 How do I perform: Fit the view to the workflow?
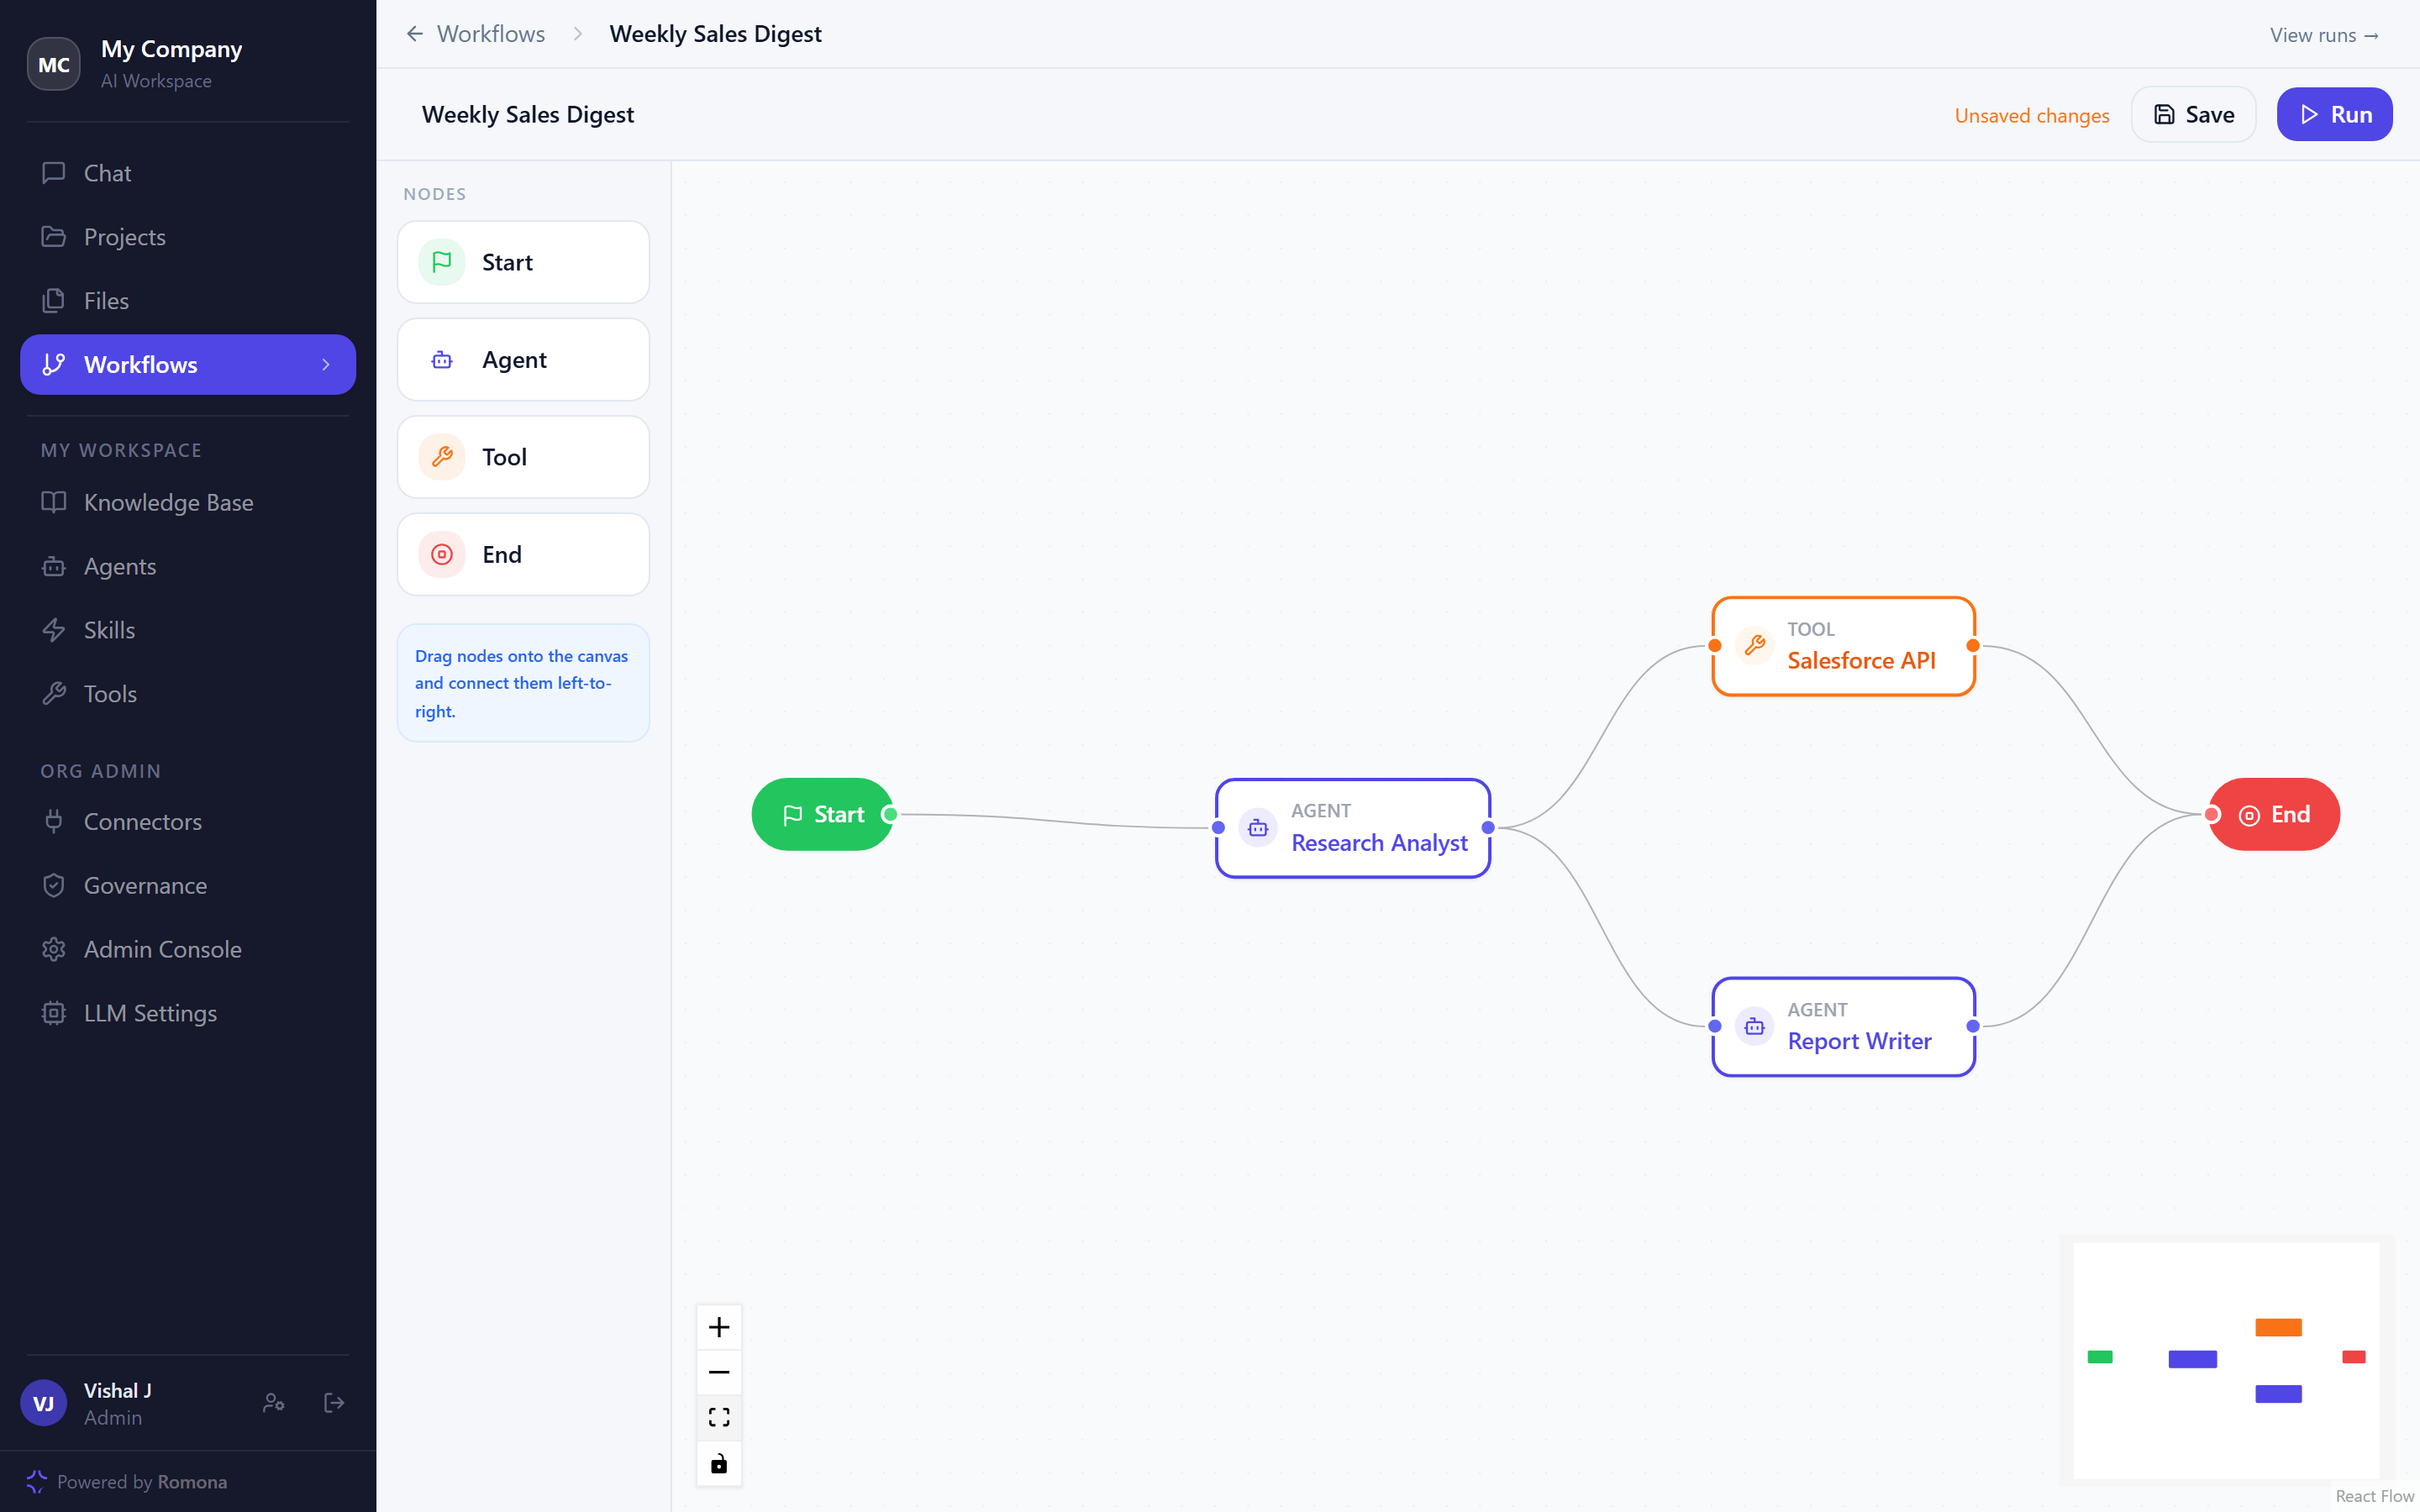point(719,1418)
